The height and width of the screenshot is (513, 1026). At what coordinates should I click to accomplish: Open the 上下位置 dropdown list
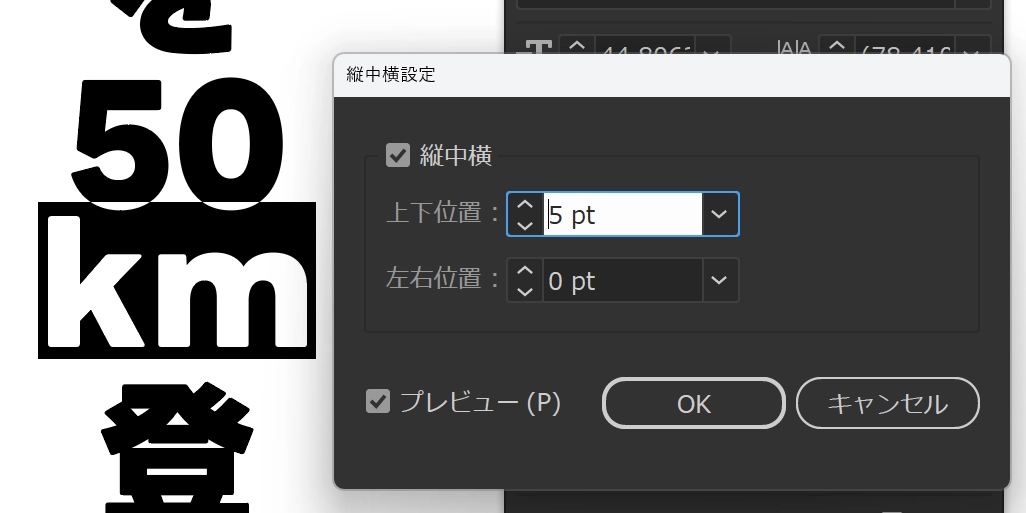point(719,214)
